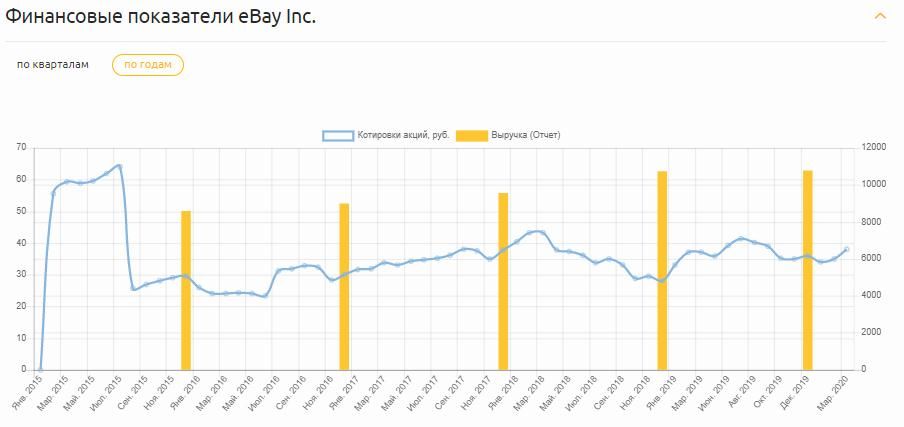The height and width of the screenshot is (427, 904).
Task: Toggle the «Выручка (Отчет)» legend label
Action: [x=525, y=135]
